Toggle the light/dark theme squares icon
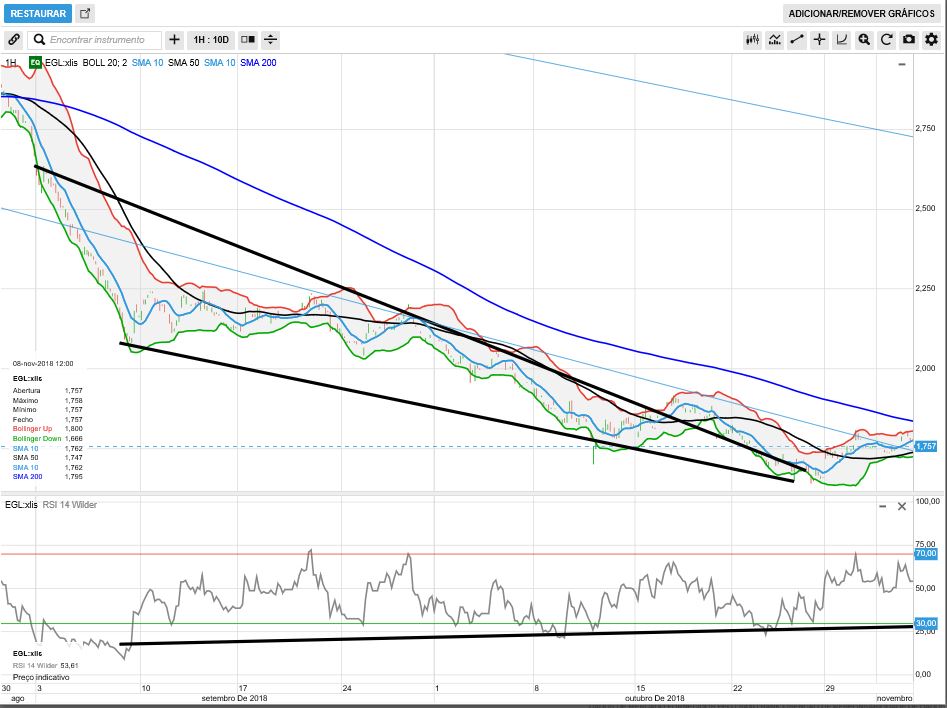The image size is (947, 708). tap(248, 40)
